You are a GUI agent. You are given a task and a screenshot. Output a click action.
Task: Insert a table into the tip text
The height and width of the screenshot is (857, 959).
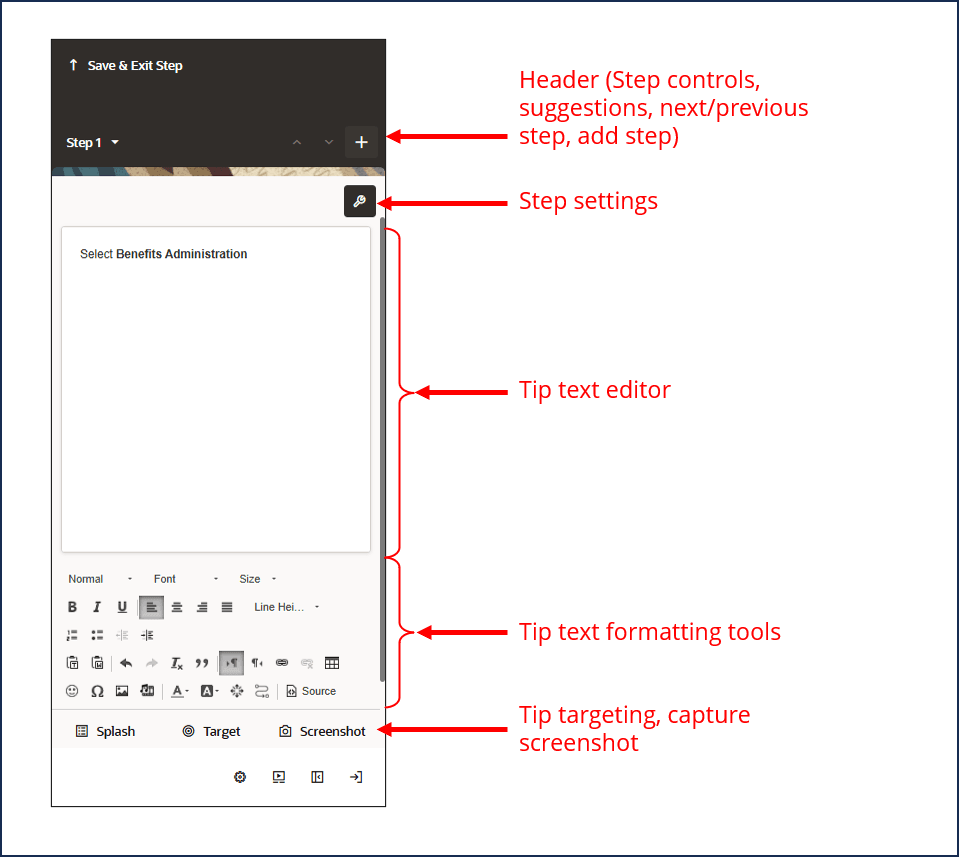click(332, 662)
